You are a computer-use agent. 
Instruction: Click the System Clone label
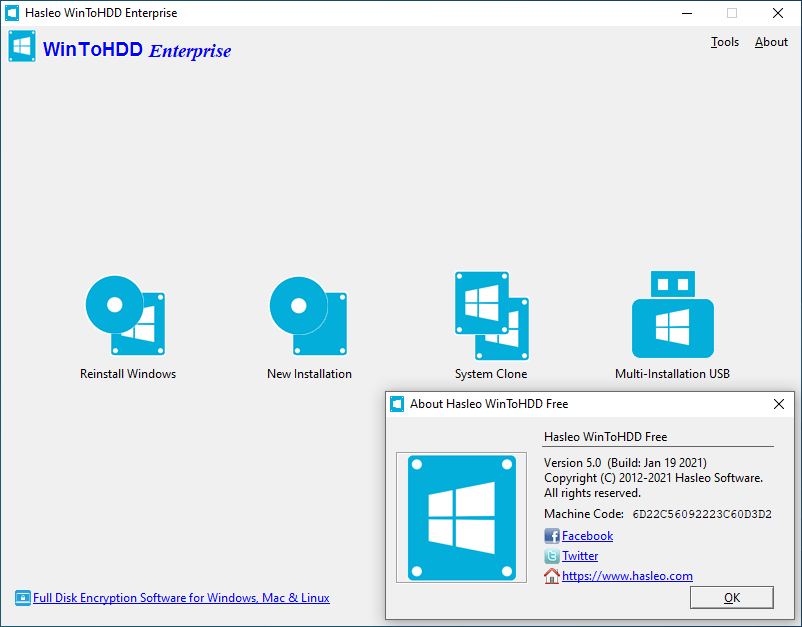click(x=491, y=374)
